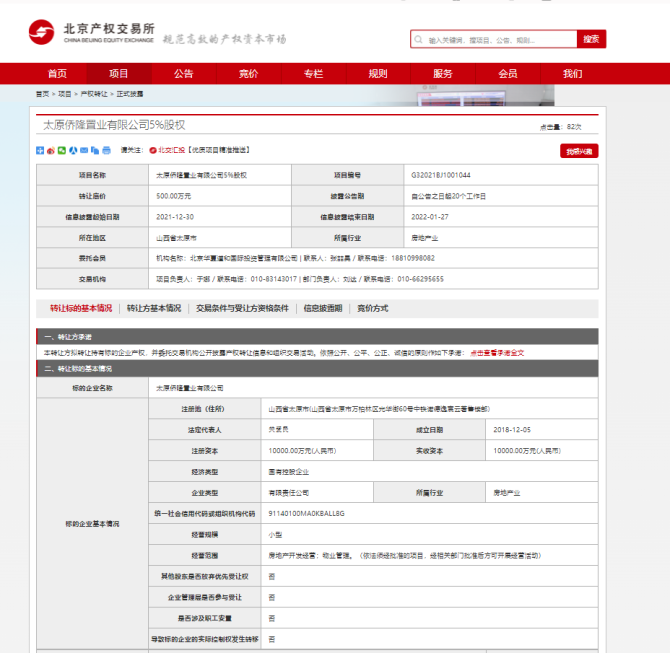This screenshot has height=653, width=670.
Task: Click disclosure end date 2022-01-27
Action: pos(430,217)
